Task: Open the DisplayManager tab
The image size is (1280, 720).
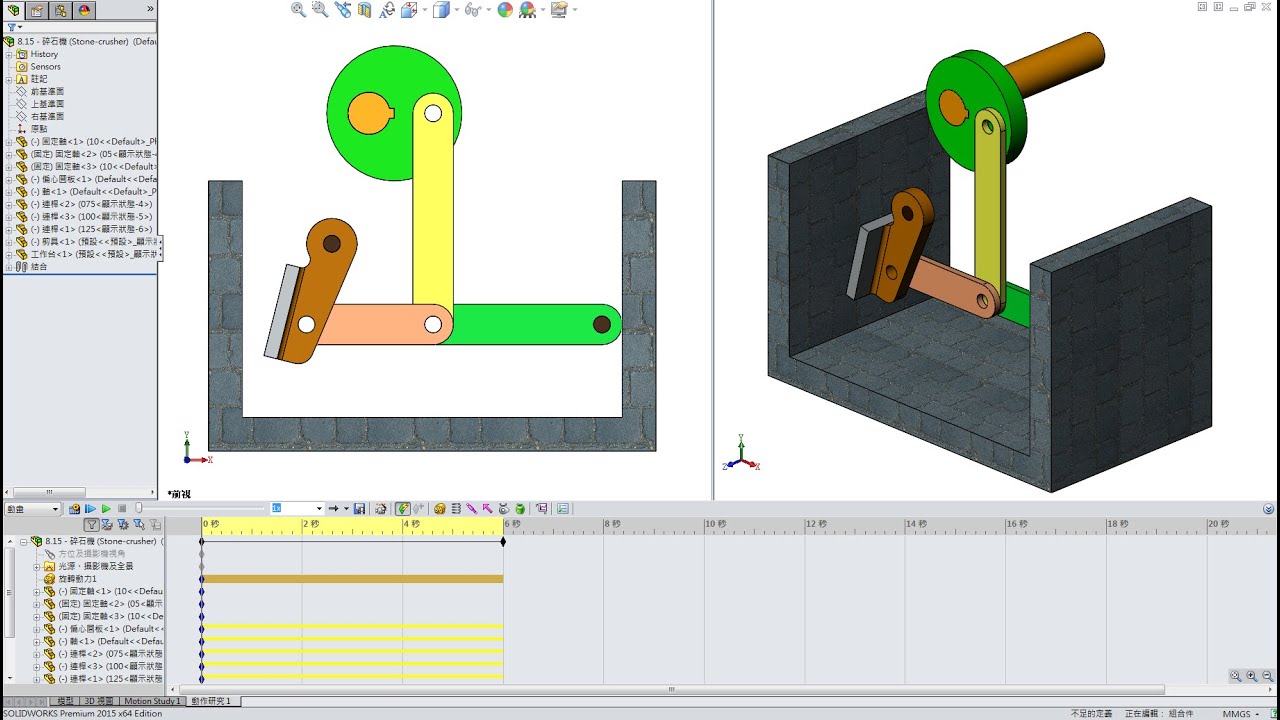Action: (84, 10)
